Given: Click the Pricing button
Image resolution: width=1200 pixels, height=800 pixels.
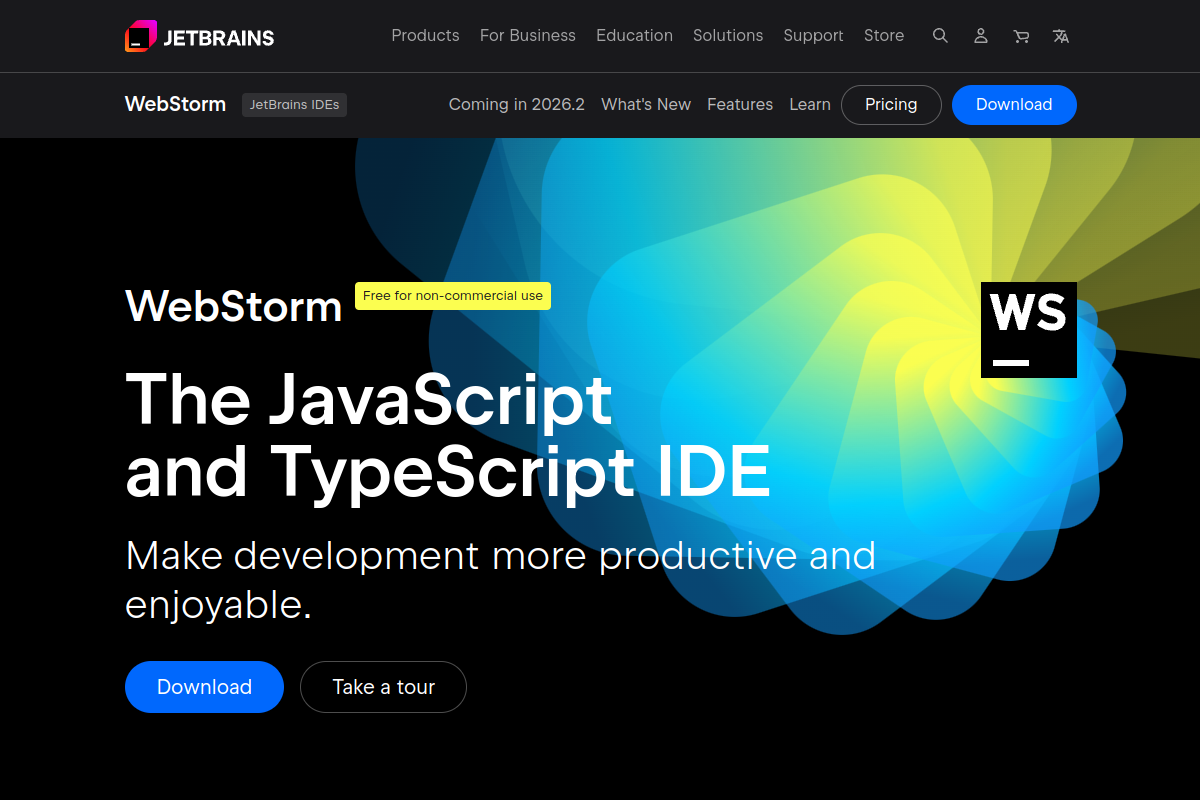Looking at the screenshot, I should click(891, 104).
